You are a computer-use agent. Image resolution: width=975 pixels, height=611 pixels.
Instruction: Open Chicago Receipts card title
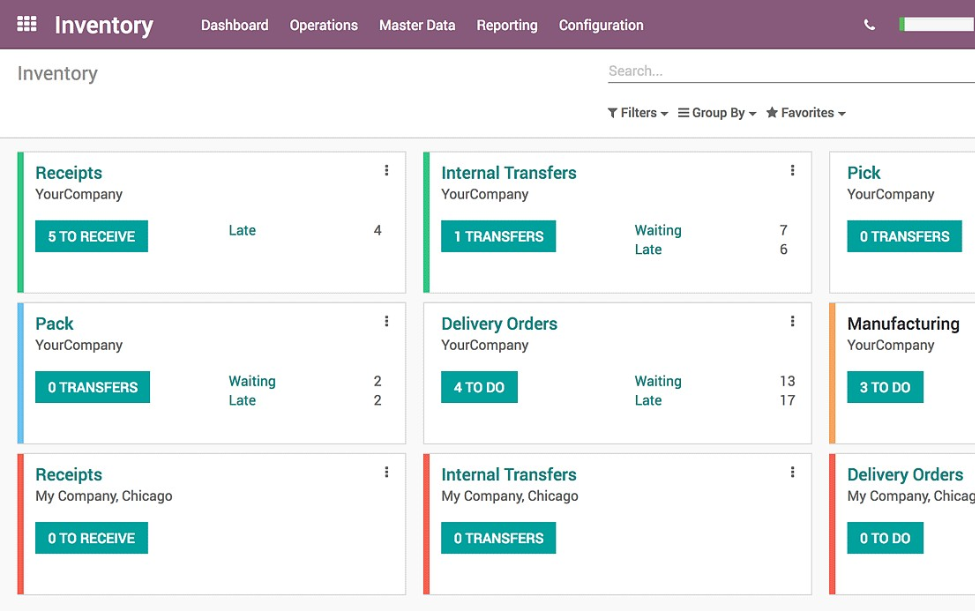tap(68, 475)
